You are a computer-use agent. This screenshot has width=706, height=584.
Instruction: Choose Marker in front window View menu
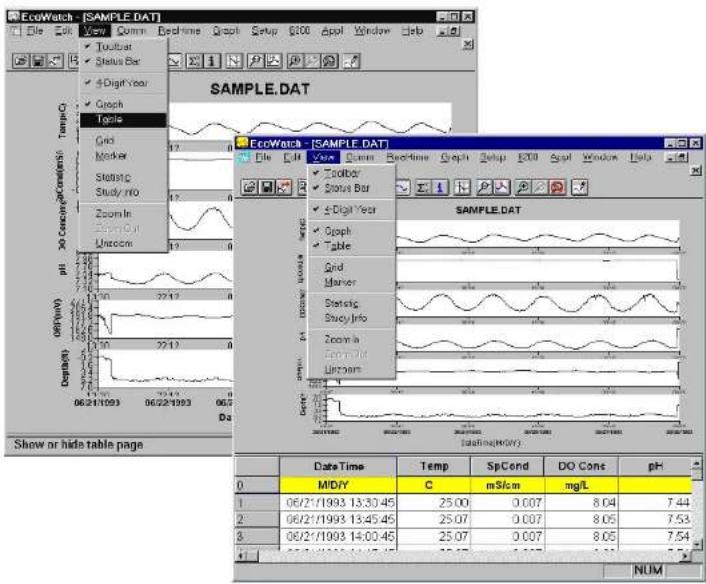click(x=351, y=282)
